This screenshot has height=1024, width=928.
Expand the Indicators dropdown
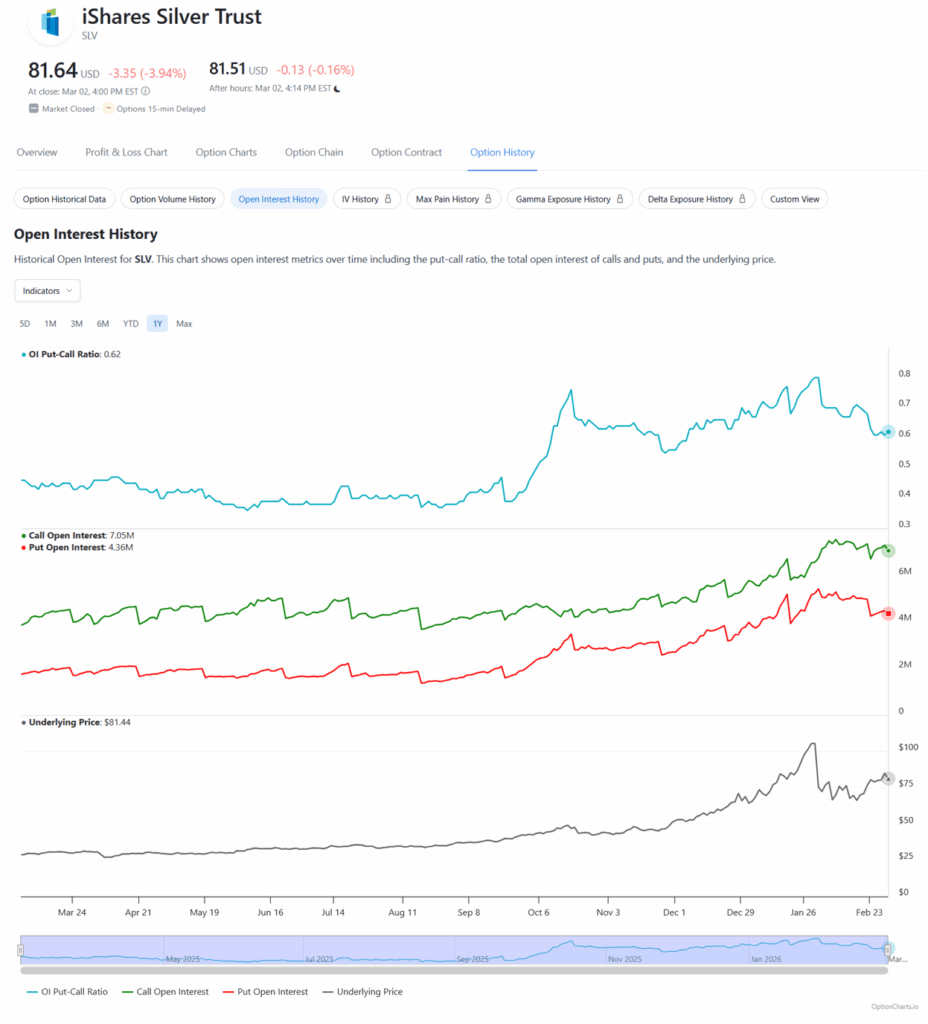[x=47, y=290]
